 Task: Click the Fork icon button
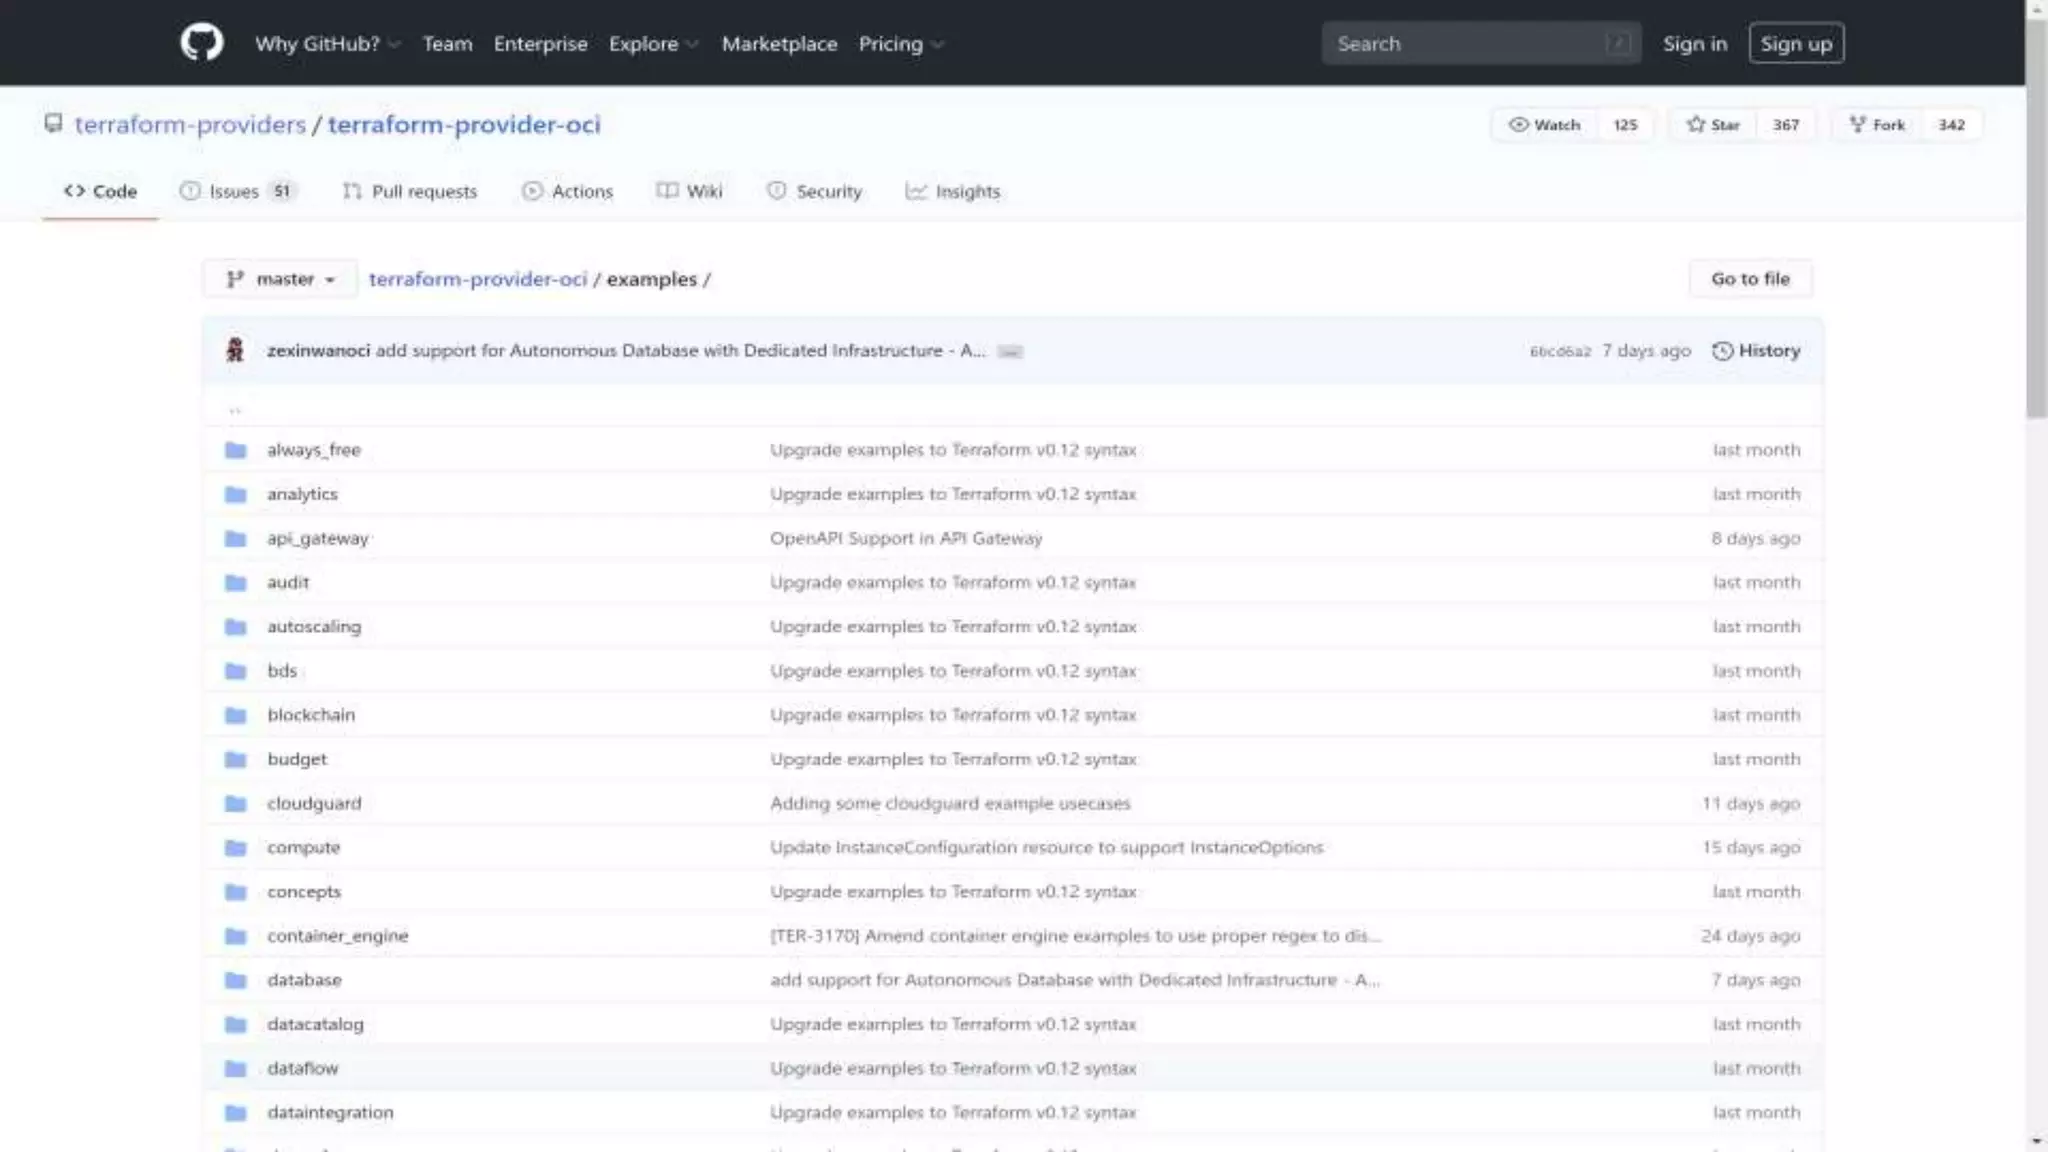(1857, 124)
